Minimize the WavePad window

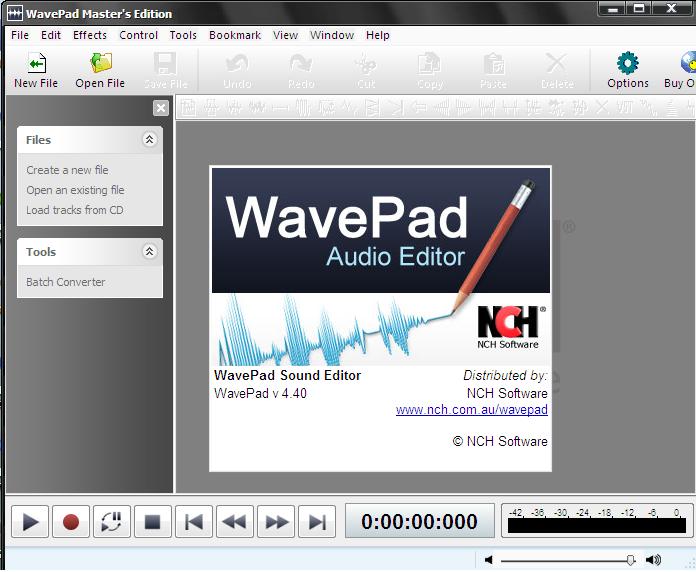[613, 8]
